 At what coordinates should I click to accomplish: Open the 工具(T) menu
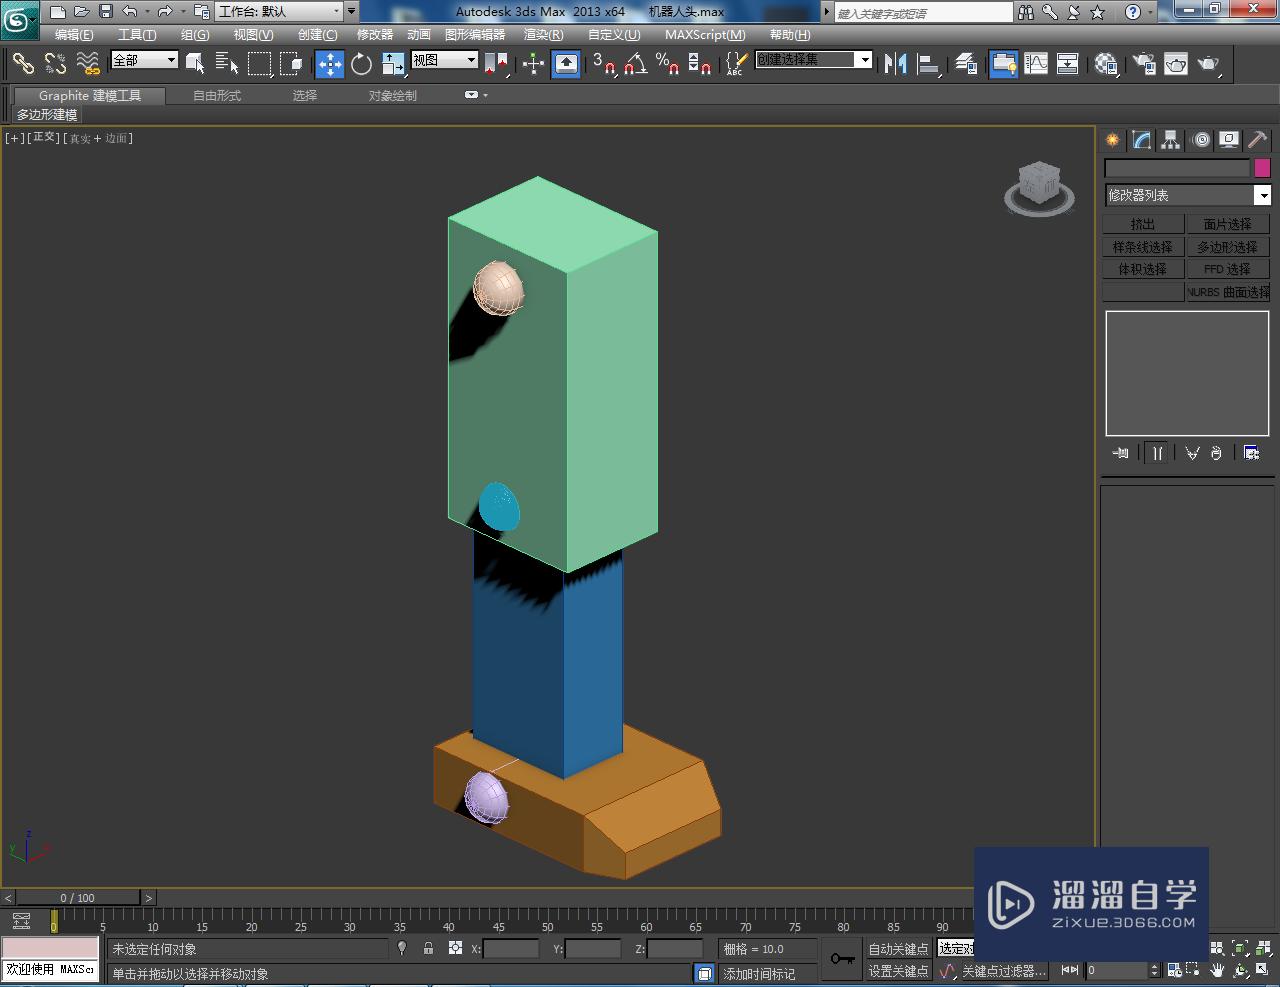click(x=137, y=34)
